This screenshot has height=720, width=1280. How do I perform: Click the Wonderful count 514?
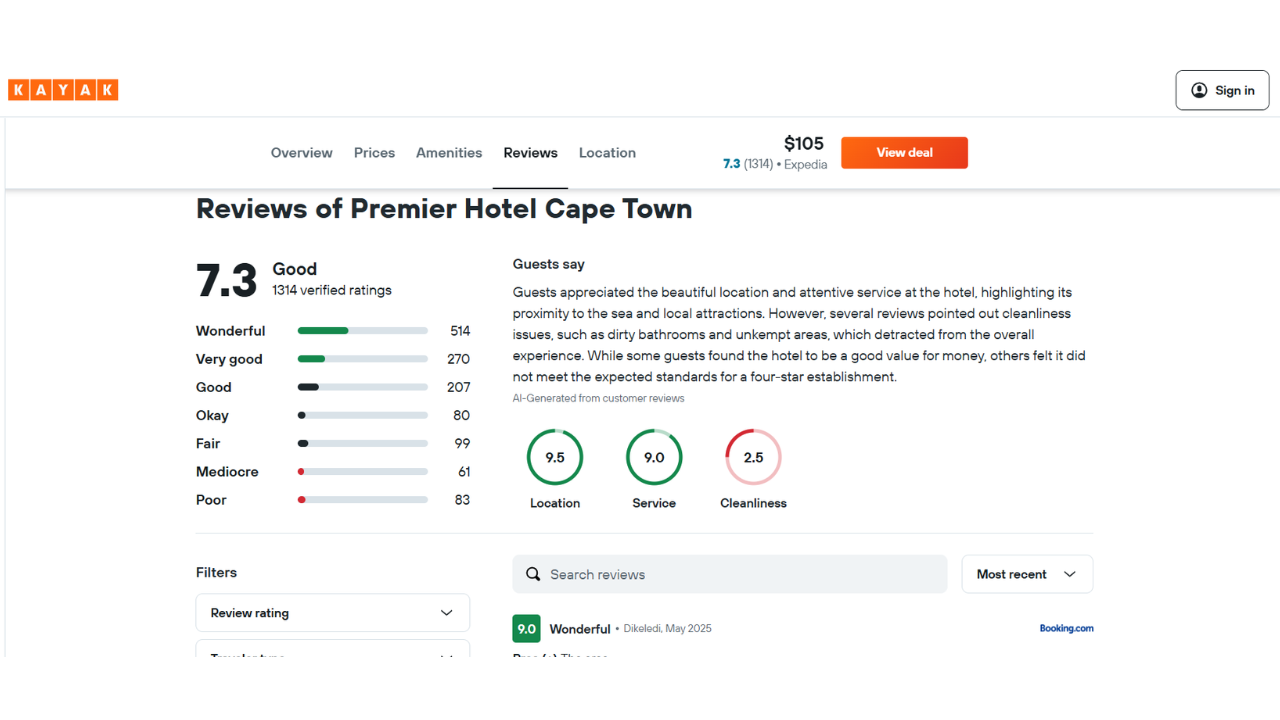[x=460, y=331]
